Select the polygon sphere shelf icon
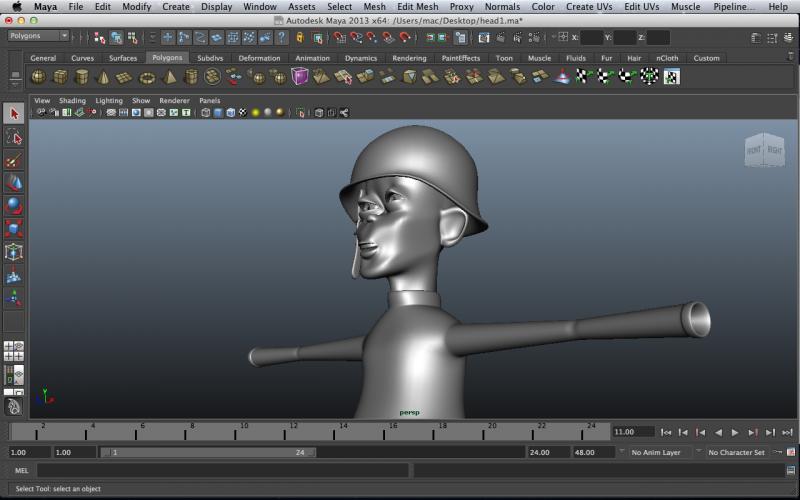Image resolution: width=800 pixels, height=500 pixels. click(x=38, y=77)
